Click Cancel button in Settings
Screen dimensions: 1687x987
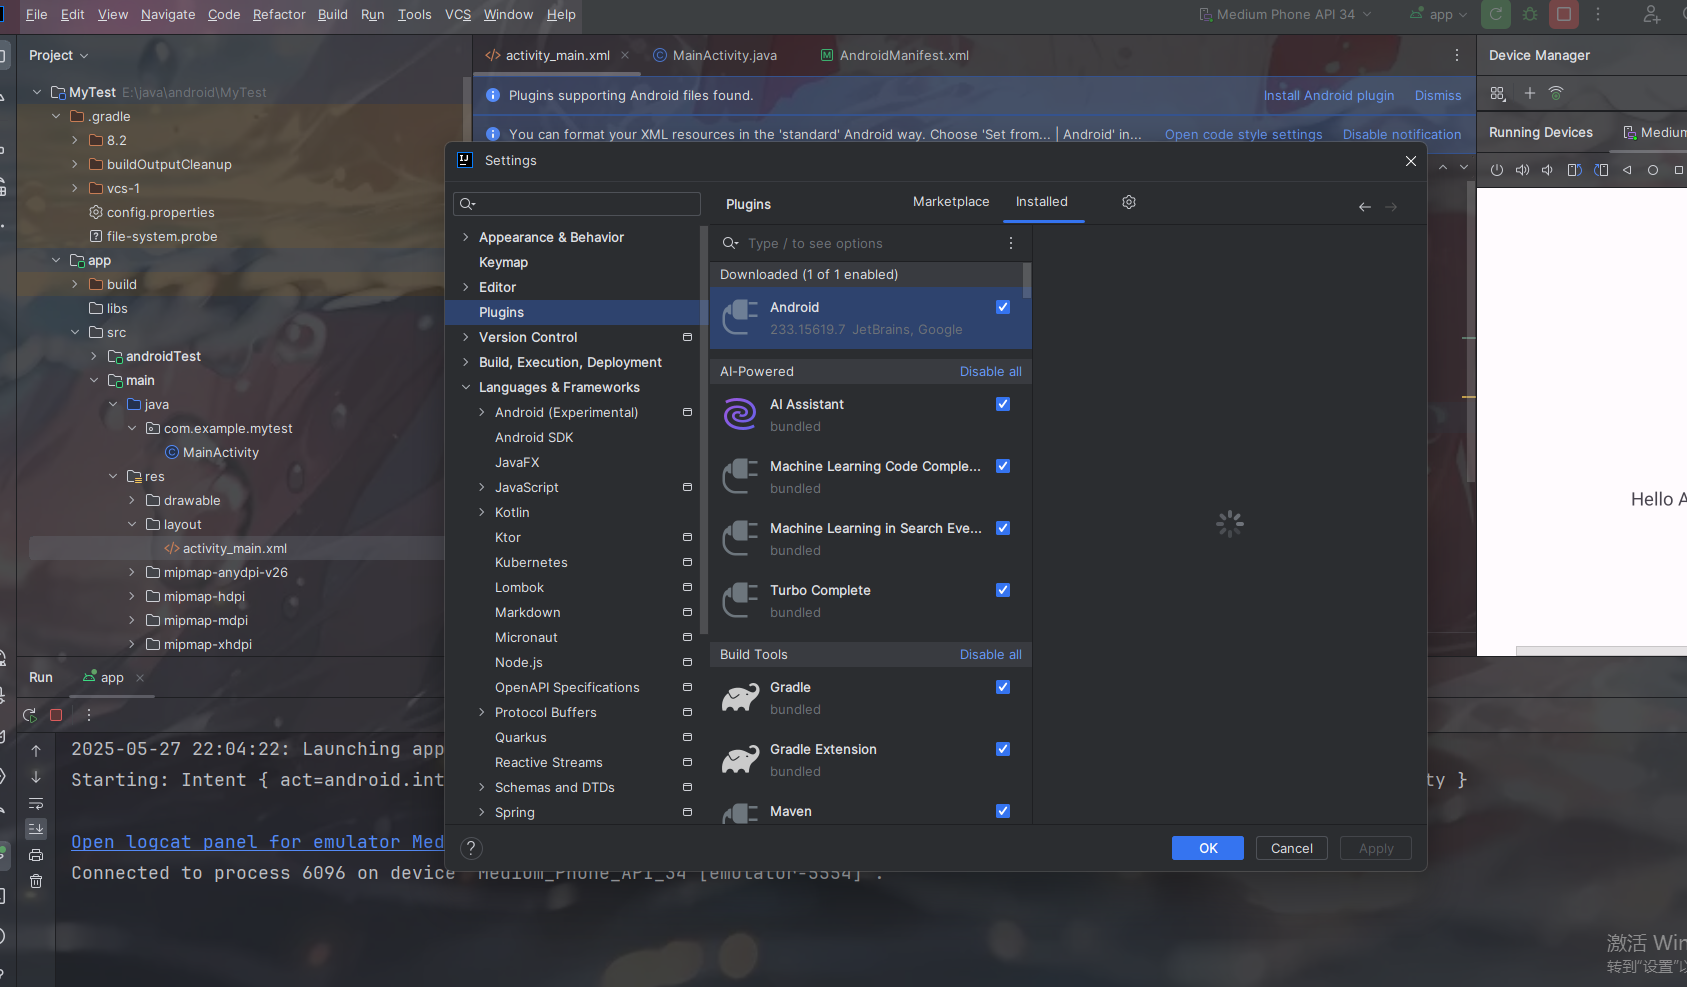1292,848
